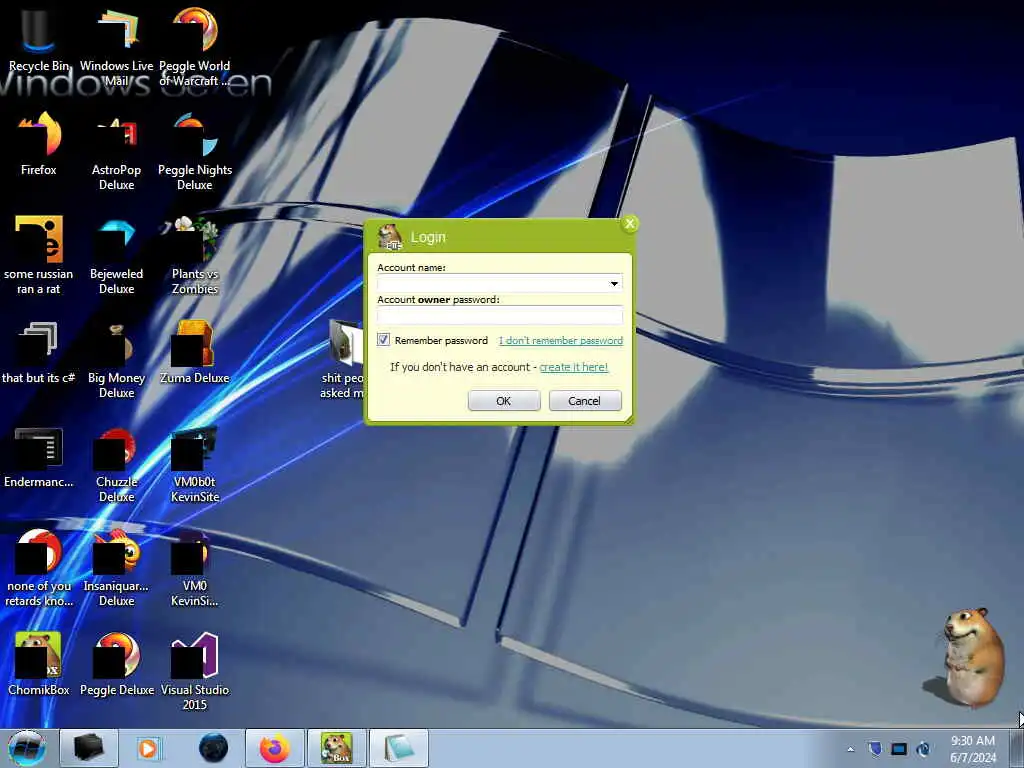This screenshot has height=768, width=1024.
Task: Show hidden system tray icons
Action: tap(850, 749)
